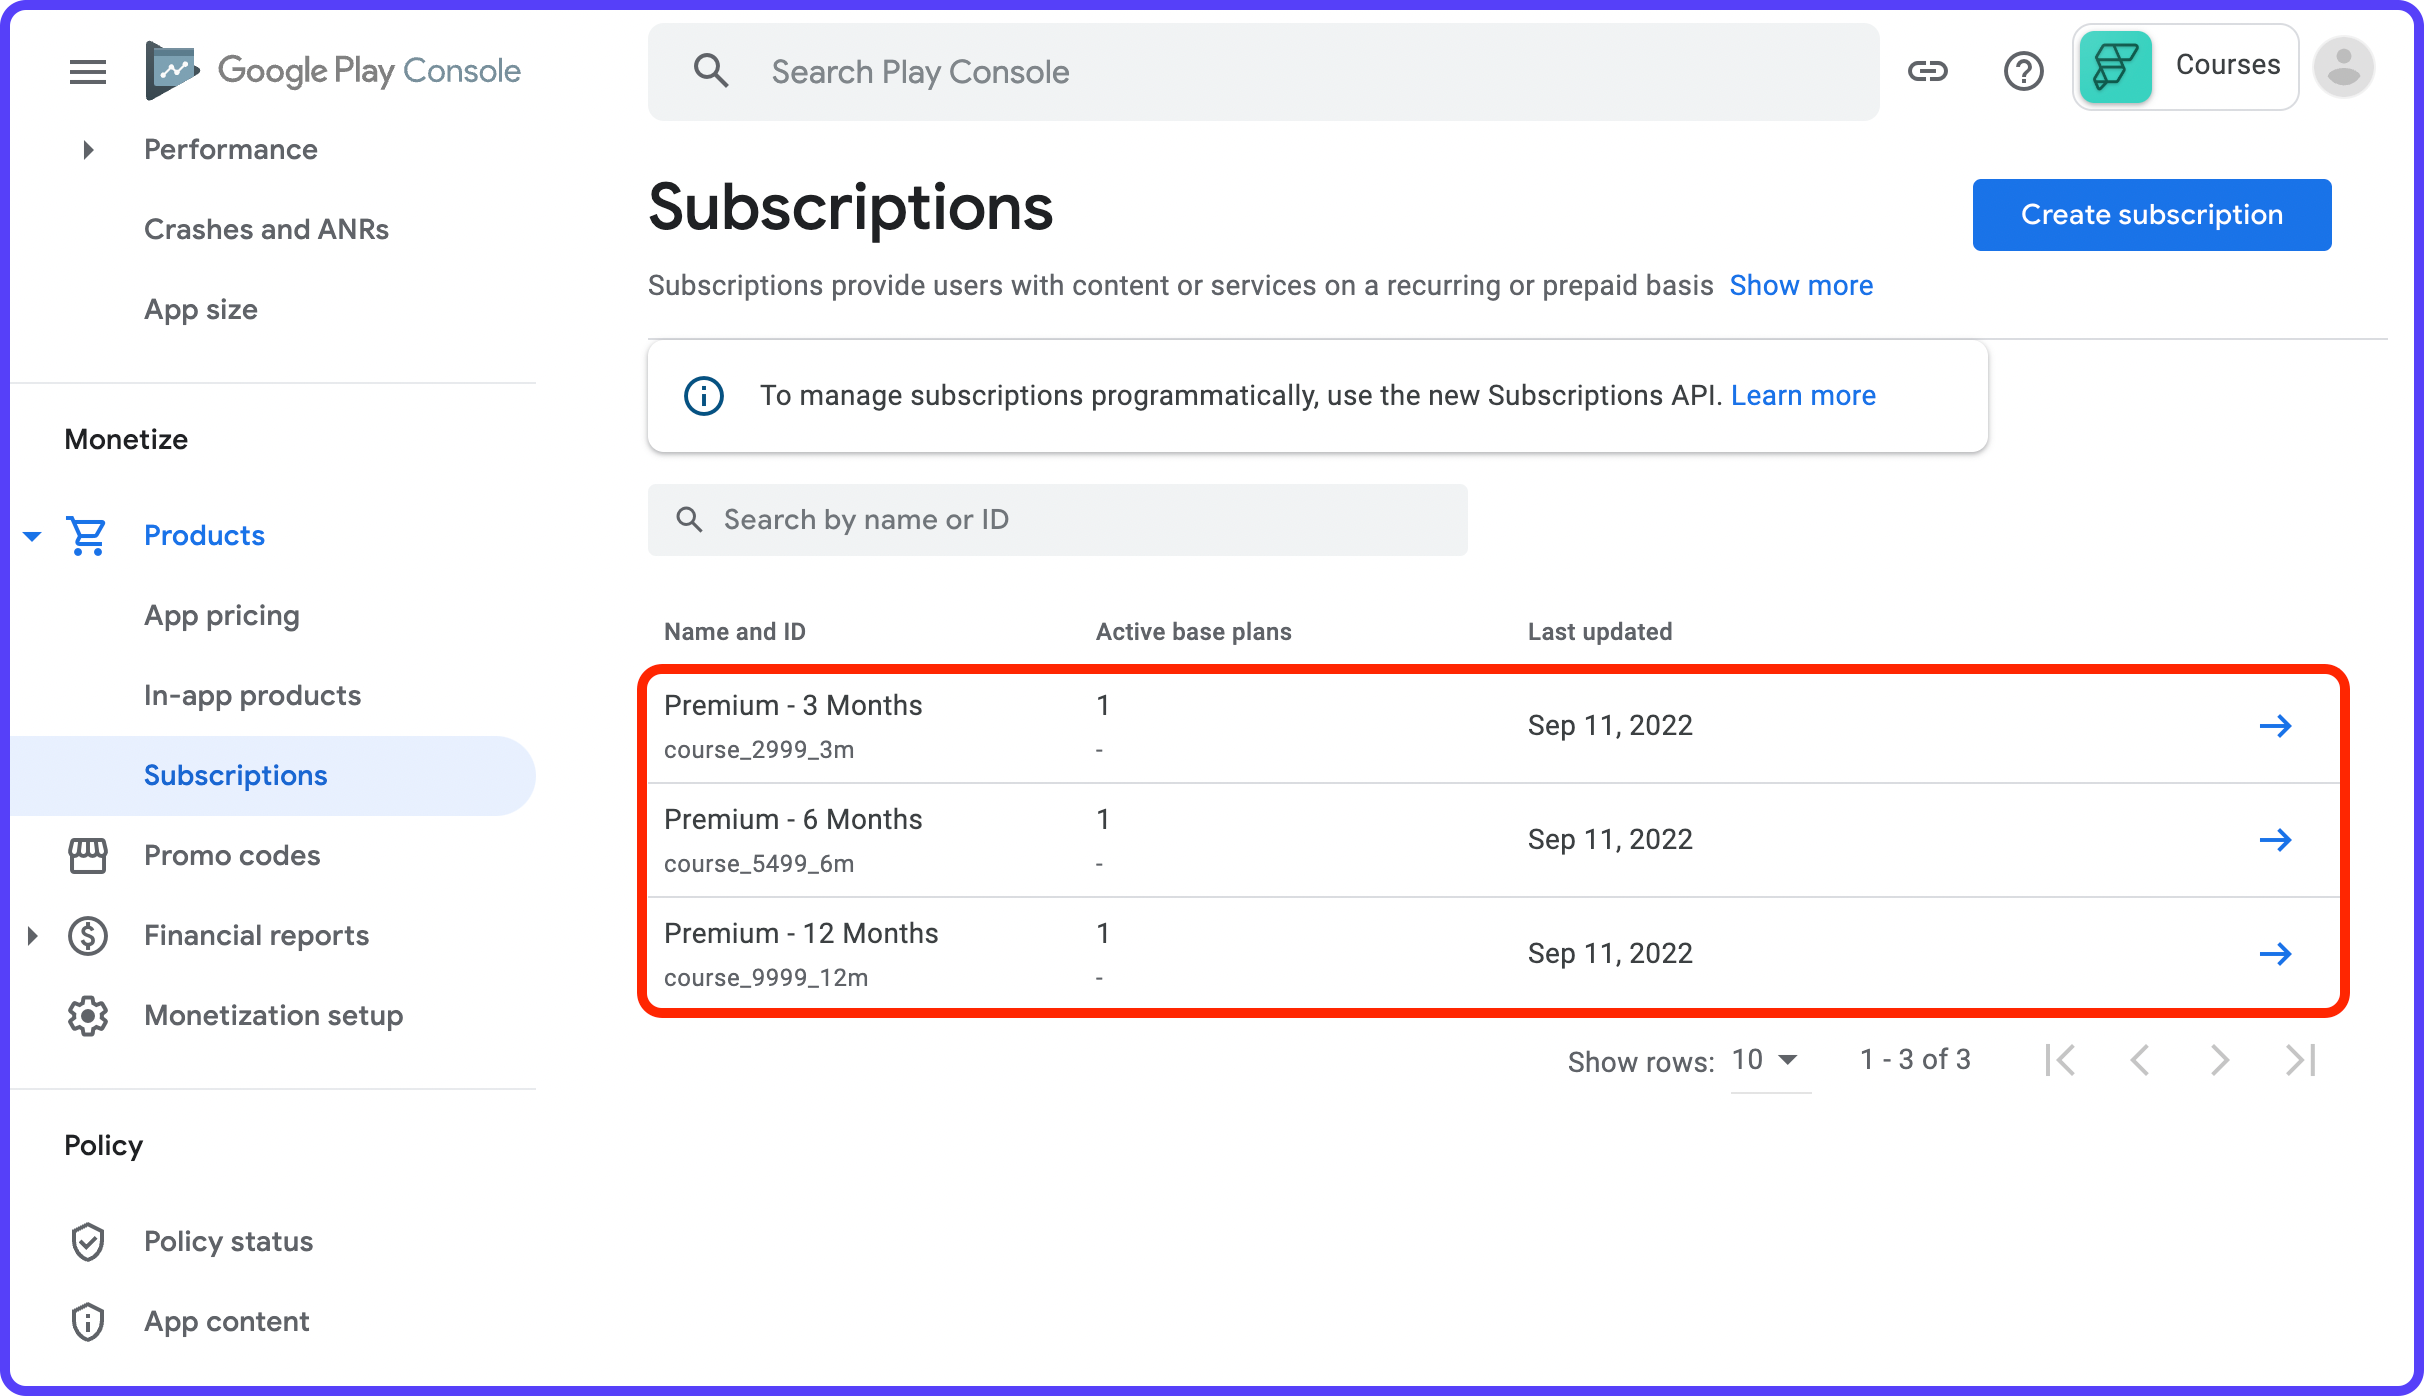Open the navigation hamburger menu

tap(87, 71)
